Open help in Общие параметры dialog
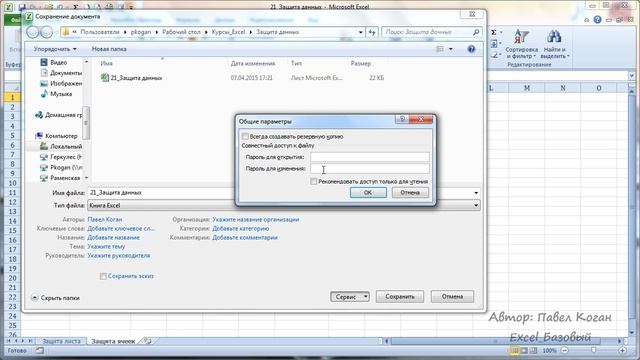The width and height of the screenshot is (640, 360). (402, 119)
